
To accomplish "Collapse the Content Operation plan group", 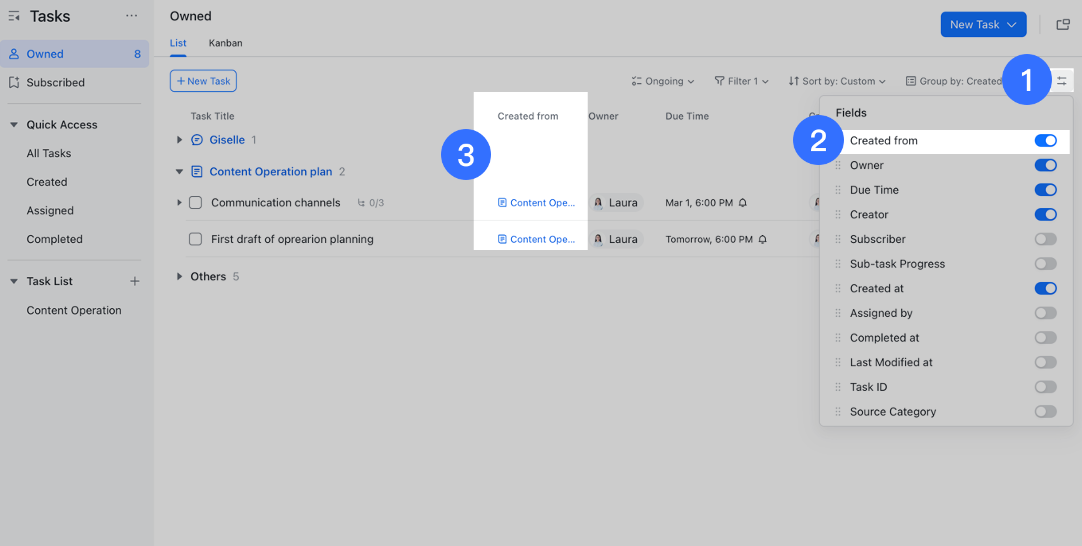I will pyautogui.click(x=180, y=172).
